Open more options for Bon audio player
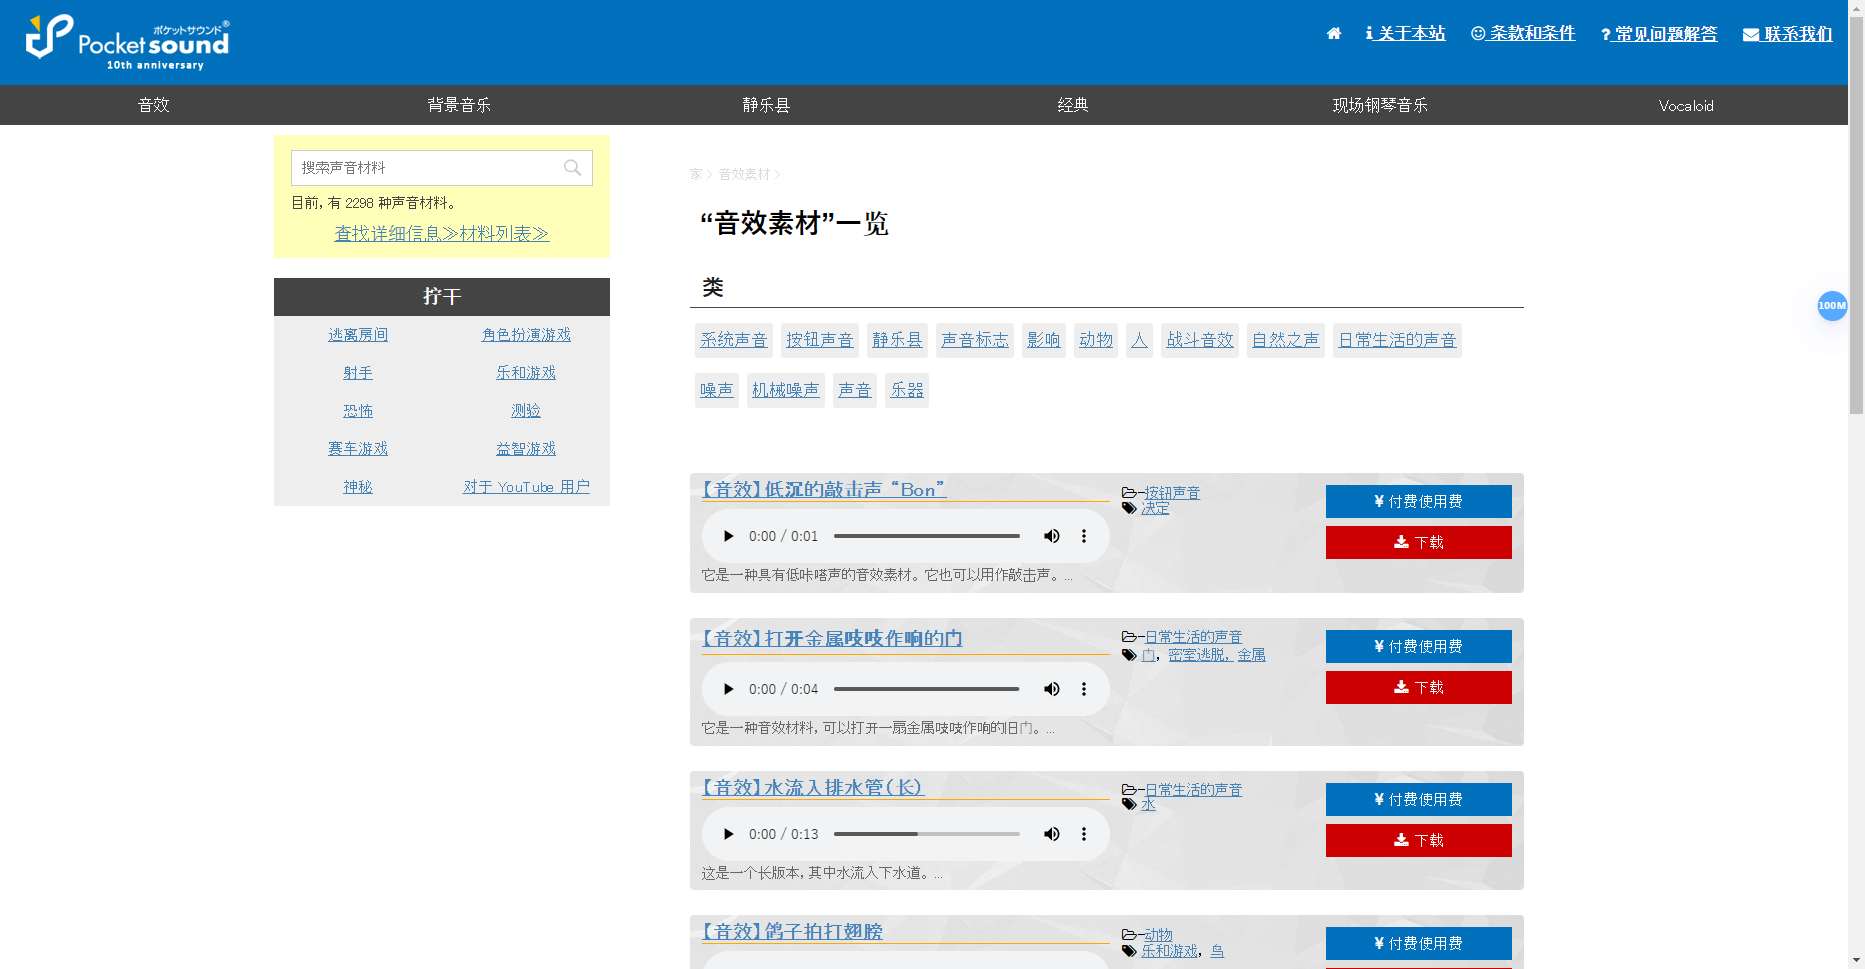This screenshot has width=1865, height=969. point(1084,536)
